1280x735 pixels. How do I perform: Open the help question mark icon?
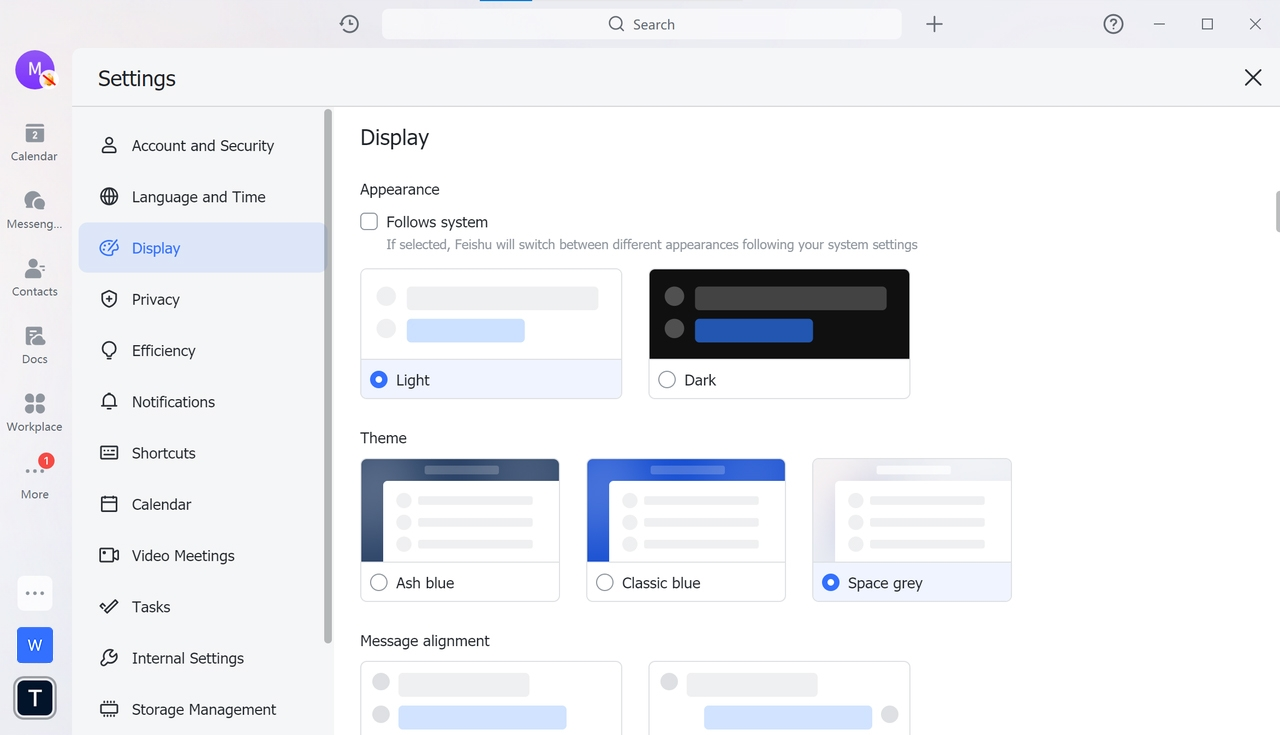coord(1113,24)
